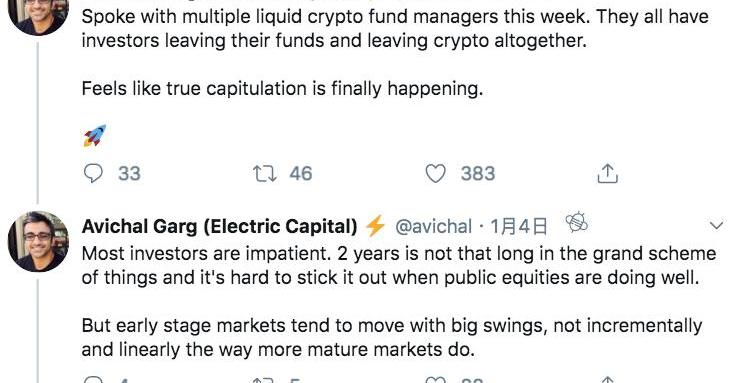Screen dimensions: 738x383
Task: View the 33 replies count
Action: pyautogui.click(x=129, y=174)
